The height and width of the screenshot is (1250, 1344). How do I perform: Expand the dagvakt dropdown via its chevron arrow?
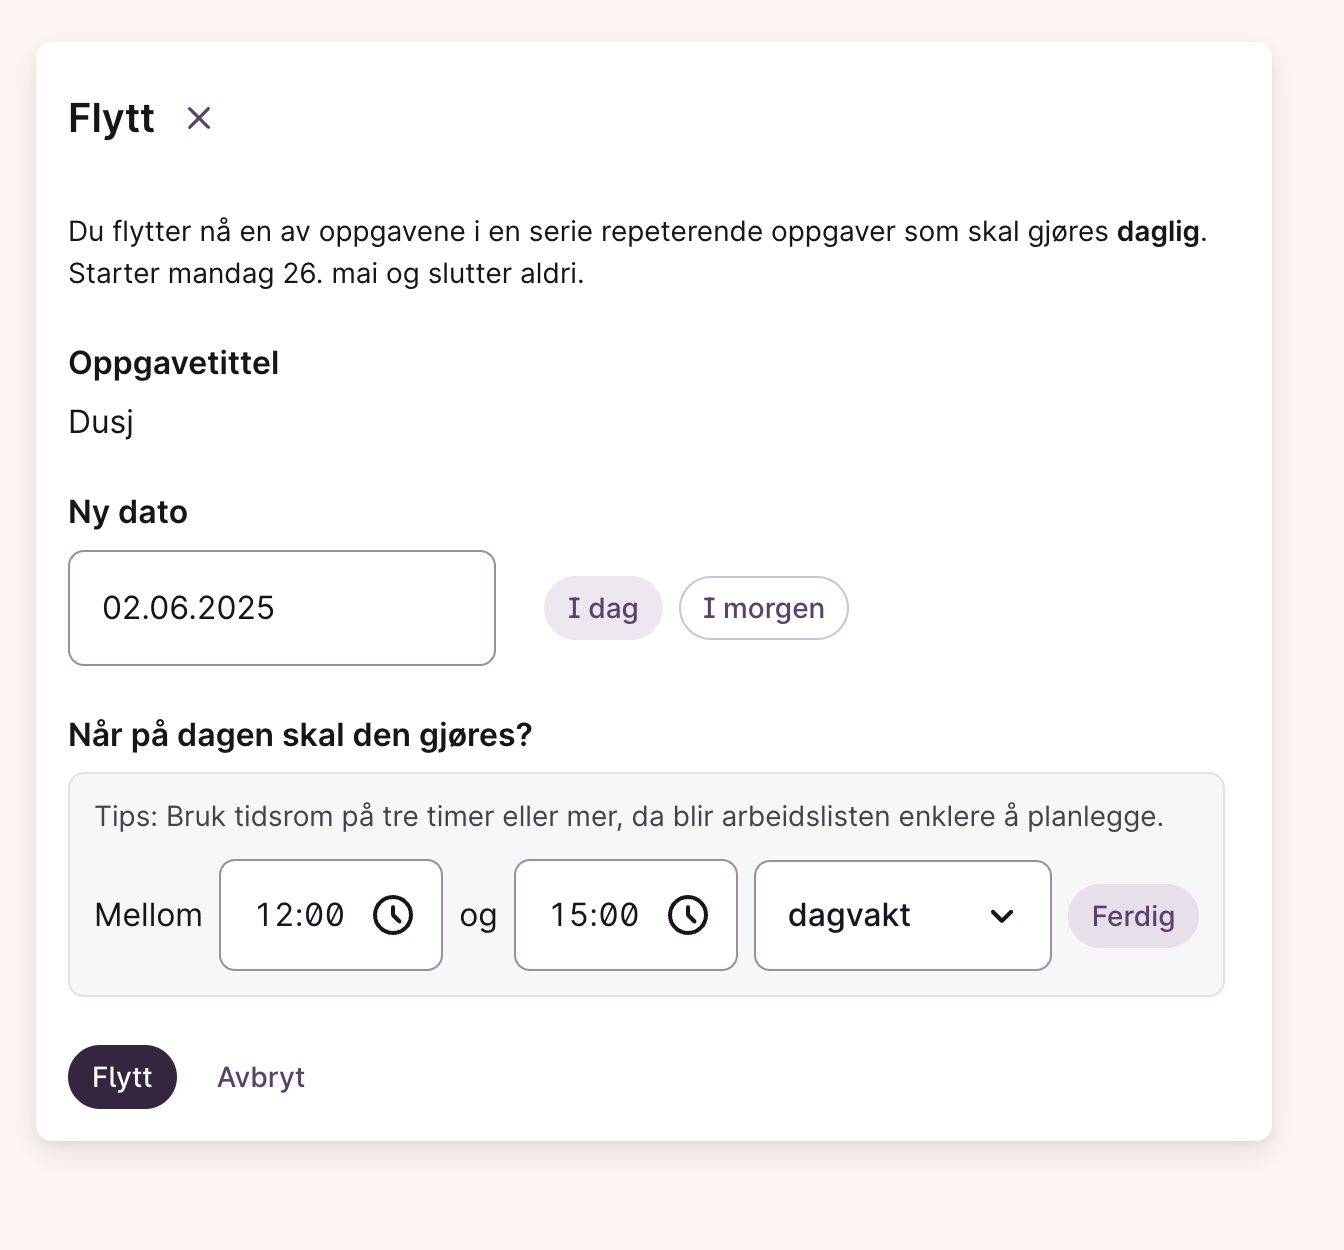(x=1002, y=916)
